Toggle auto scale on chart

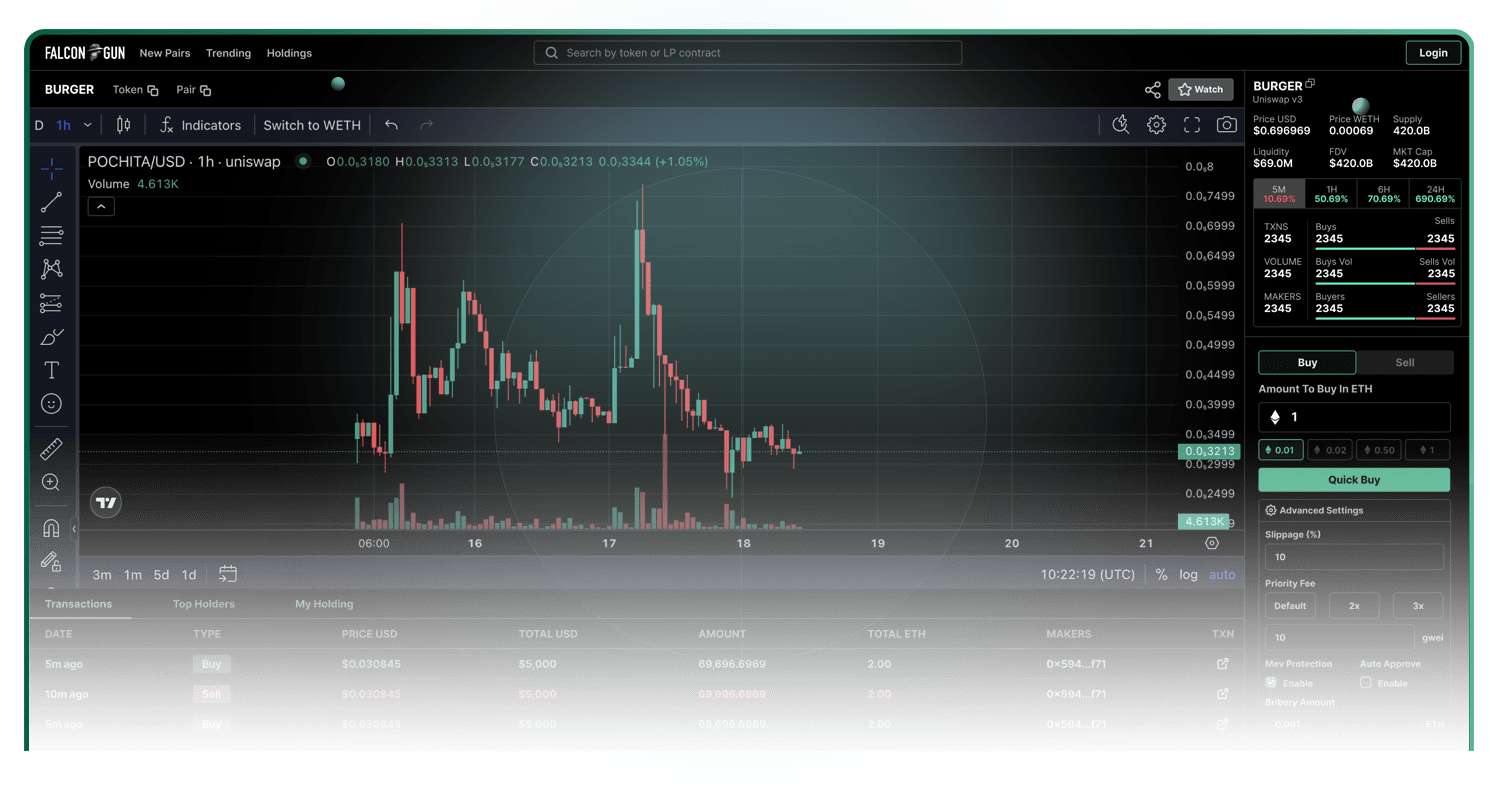tap(1222, 575)
